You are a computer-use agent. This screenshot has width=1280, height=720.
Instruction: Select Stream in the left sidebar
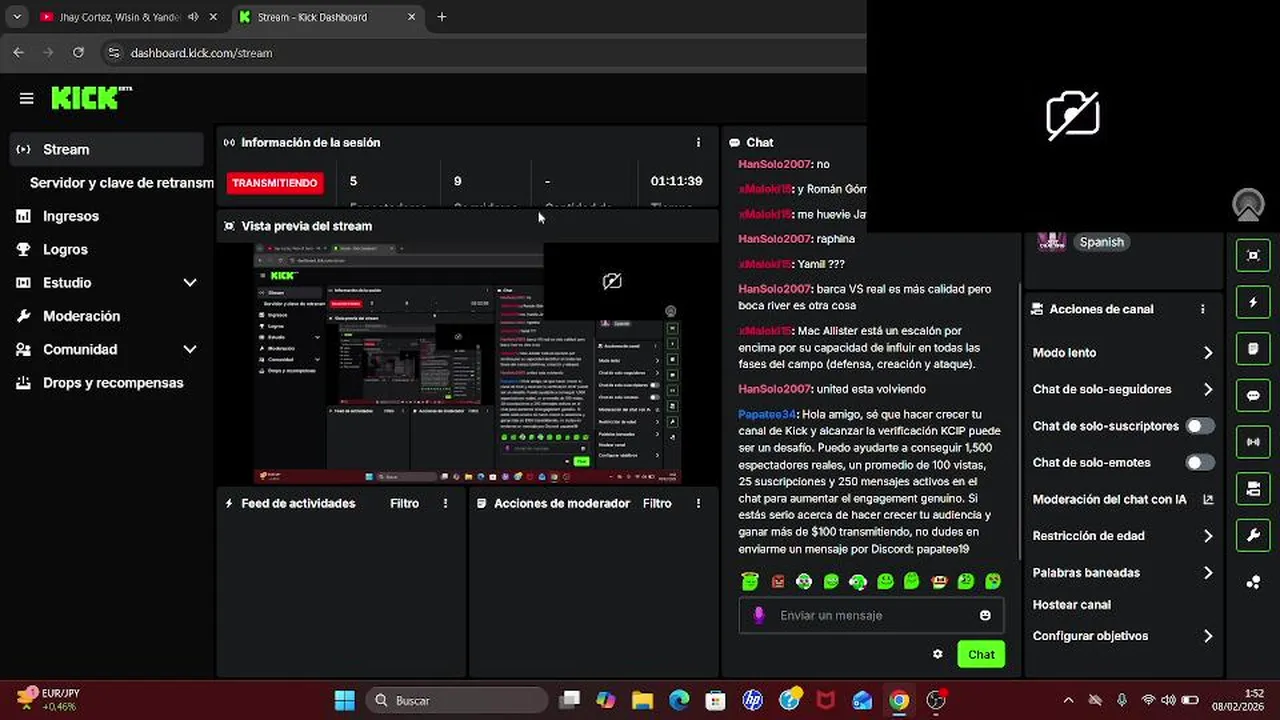(106, 149)
